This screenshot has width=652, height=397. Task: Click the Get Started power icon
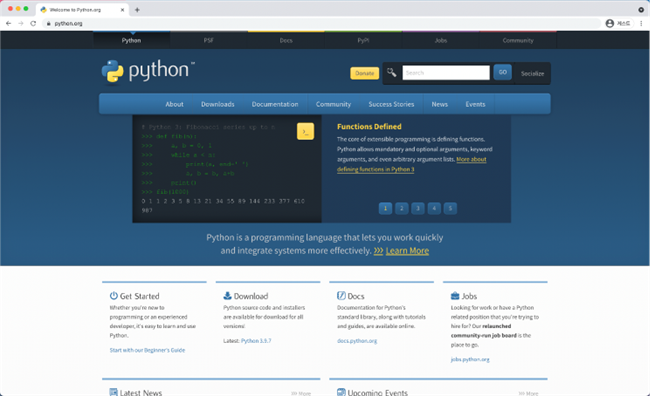[114, 296]
